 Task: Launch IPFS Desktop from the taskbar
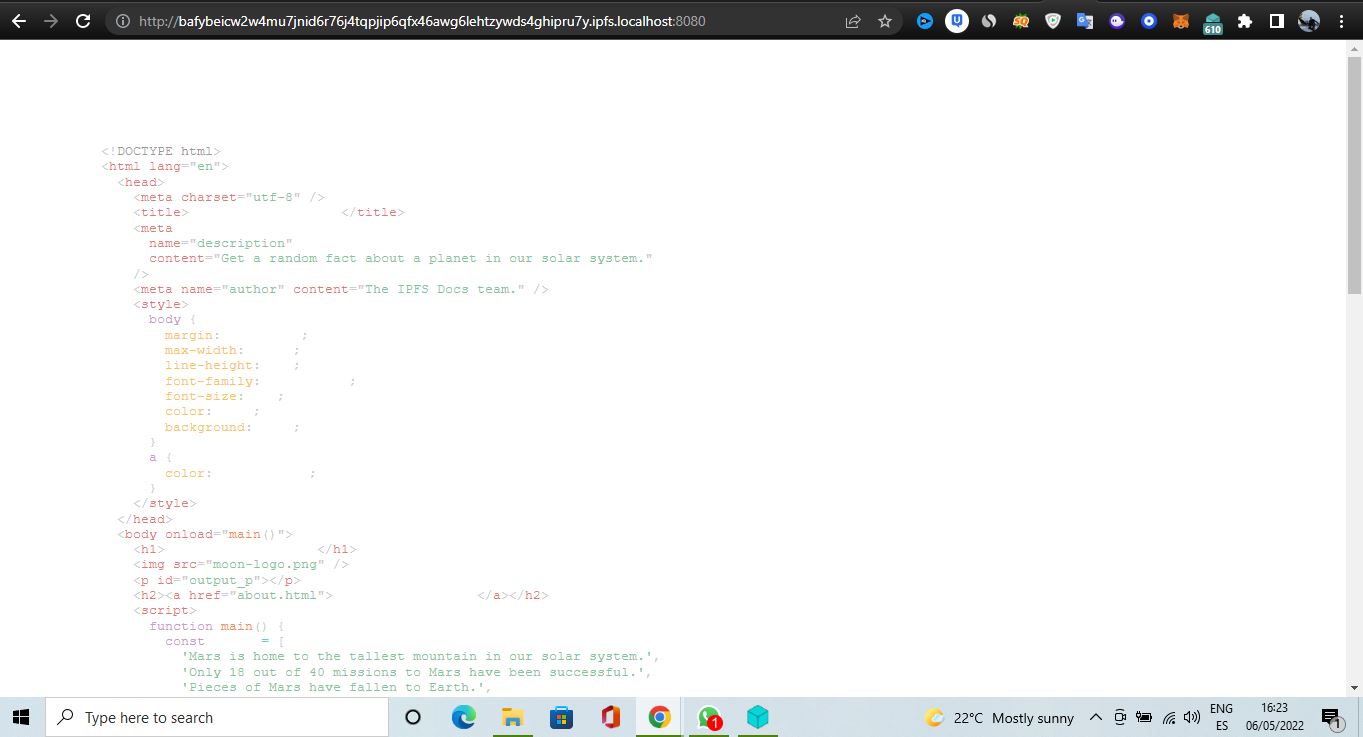(757, 716)
